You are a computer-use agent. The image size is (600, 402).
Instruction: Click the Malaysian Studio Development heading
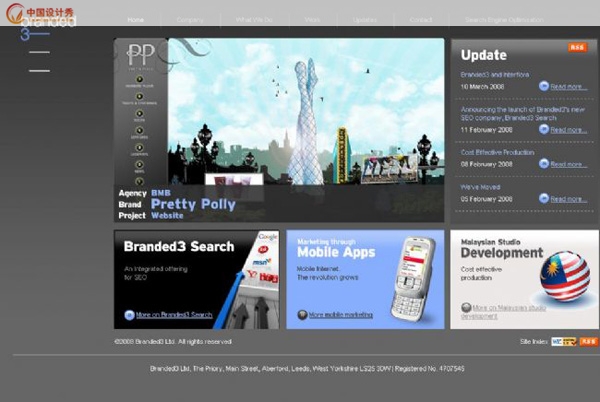point(502,249)
